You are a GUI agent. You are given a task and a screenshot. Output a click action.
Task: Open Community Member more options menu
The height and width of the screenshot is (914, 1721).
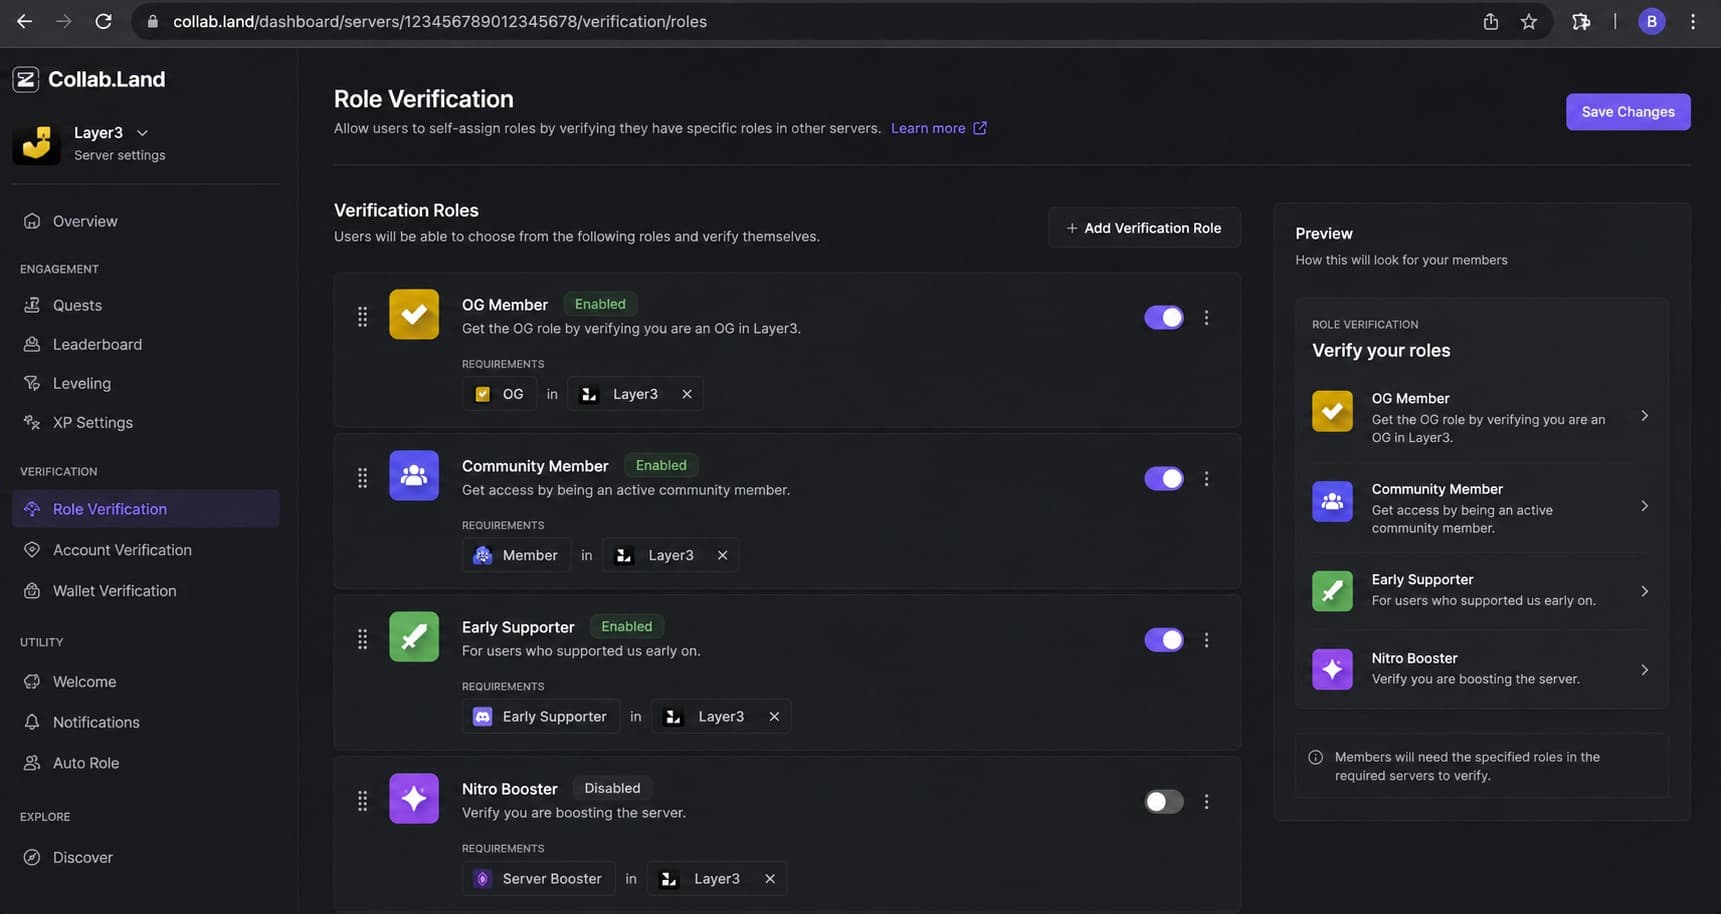point(1207,479)
